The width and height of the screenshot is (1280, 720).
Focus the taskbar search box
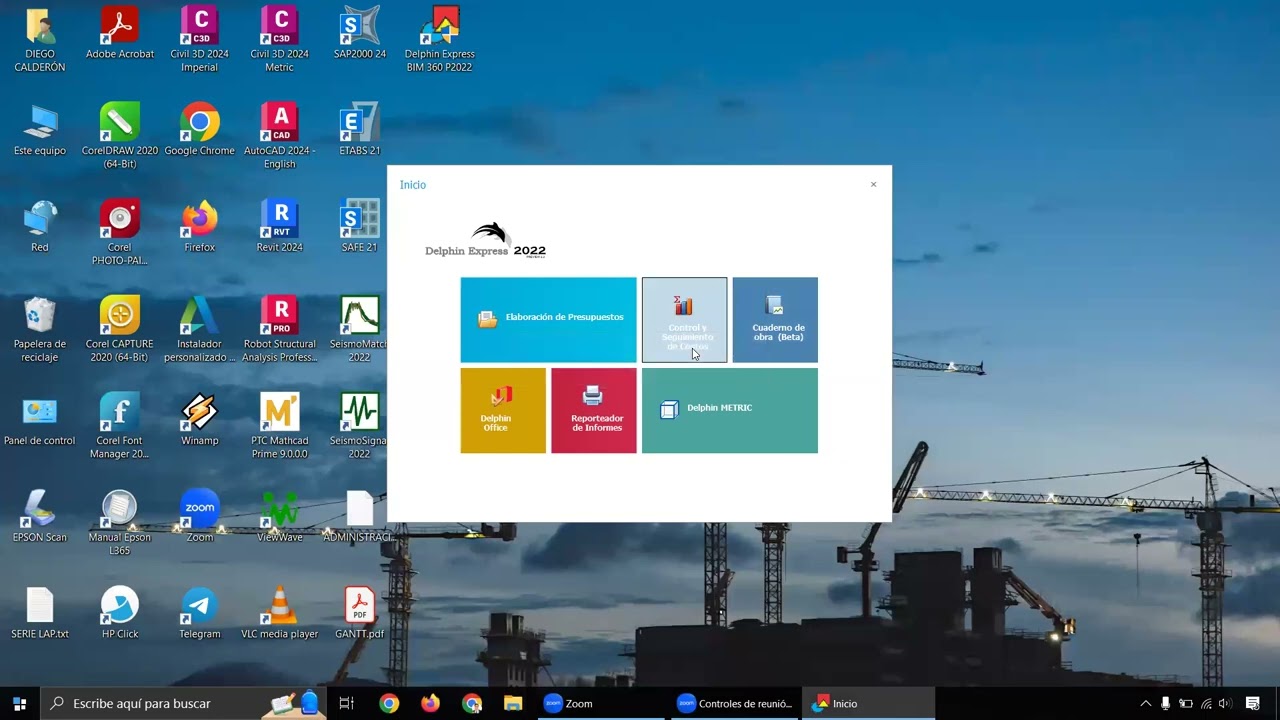point(183,704)
